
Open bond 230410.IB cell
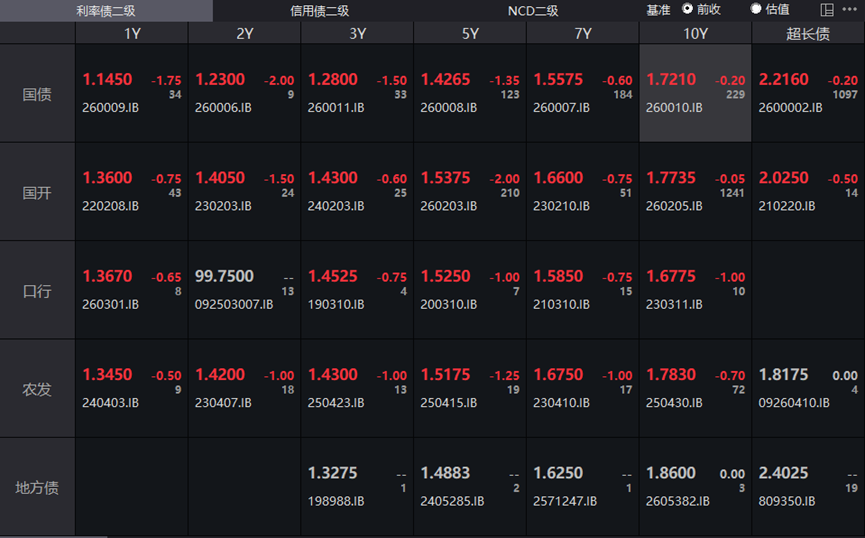coord(583,388)
